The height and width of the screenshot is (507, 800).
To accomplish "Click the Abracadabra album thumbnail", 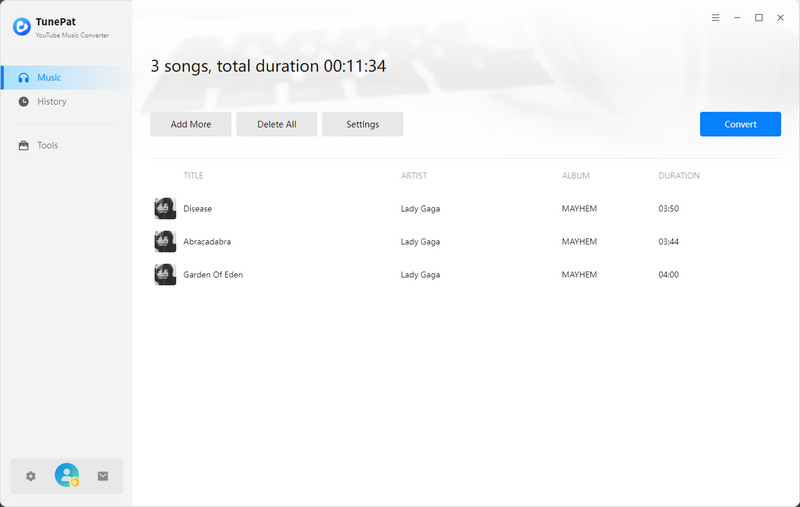I will tap(165, 241).
